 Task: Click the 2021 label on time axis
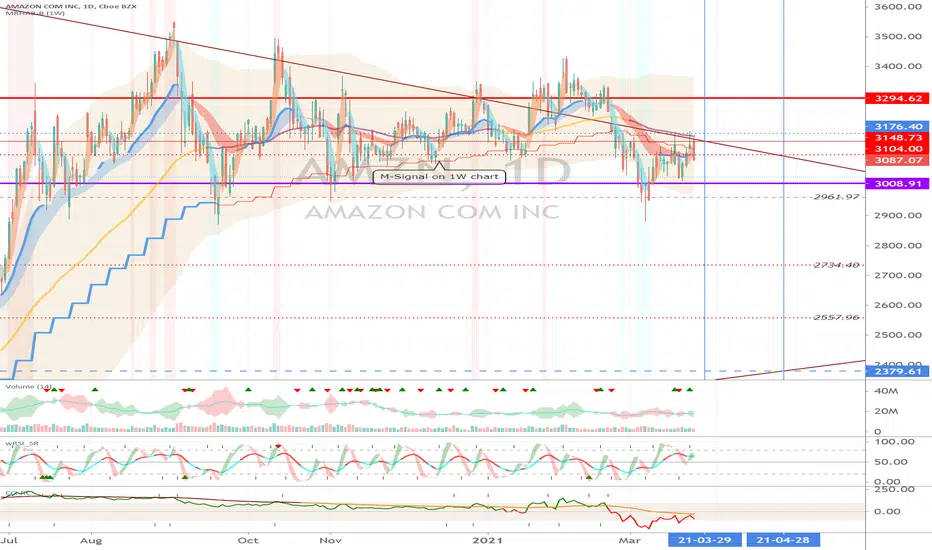pyautogui.click(x=487, y=540)
